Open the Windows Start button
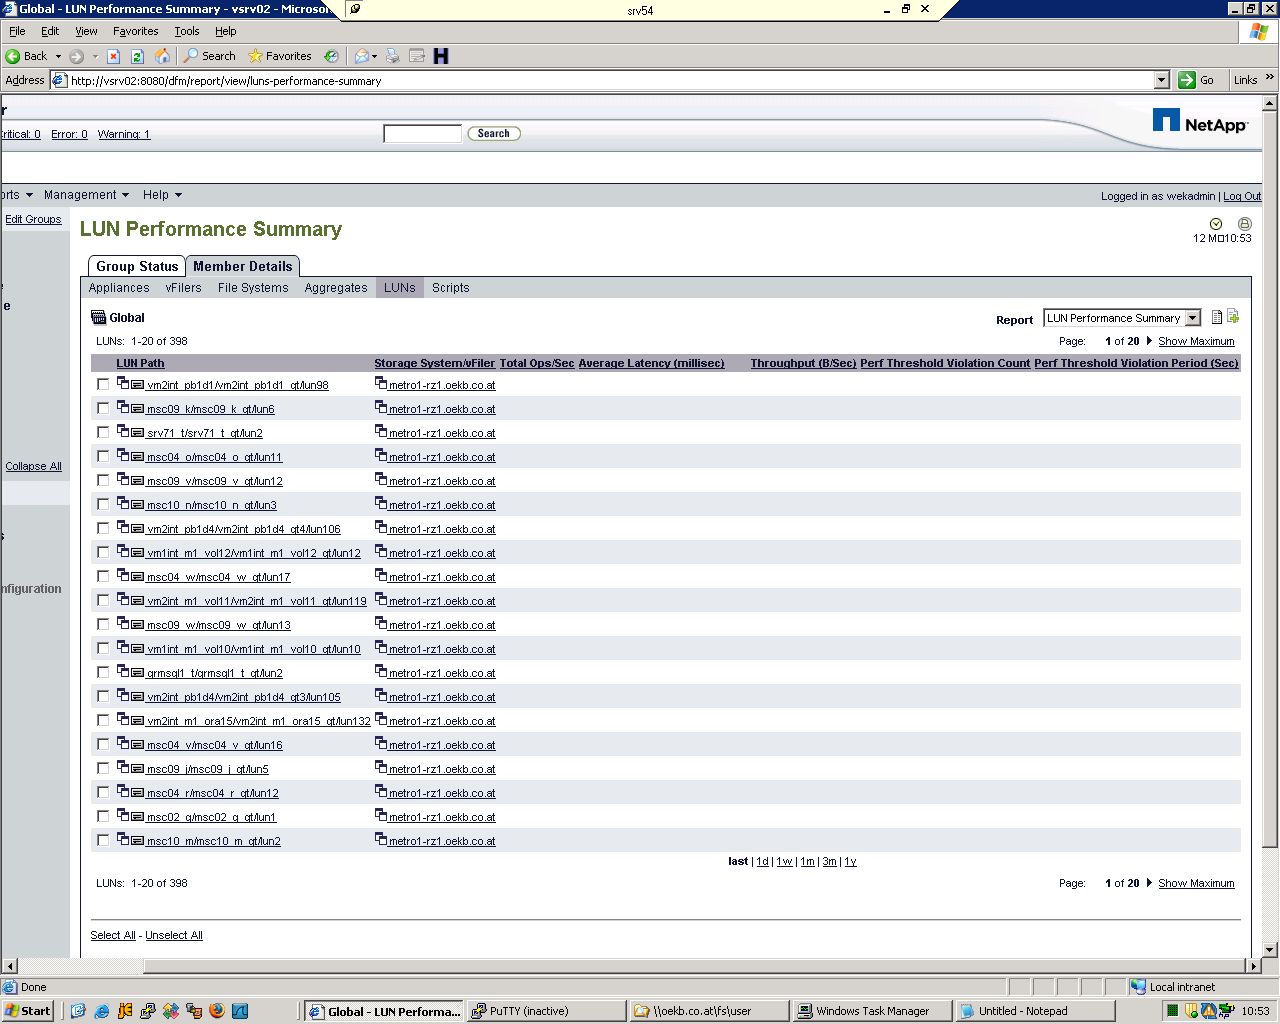The width and height of the screenshot is (1280, 1024). coord(28,1011)
